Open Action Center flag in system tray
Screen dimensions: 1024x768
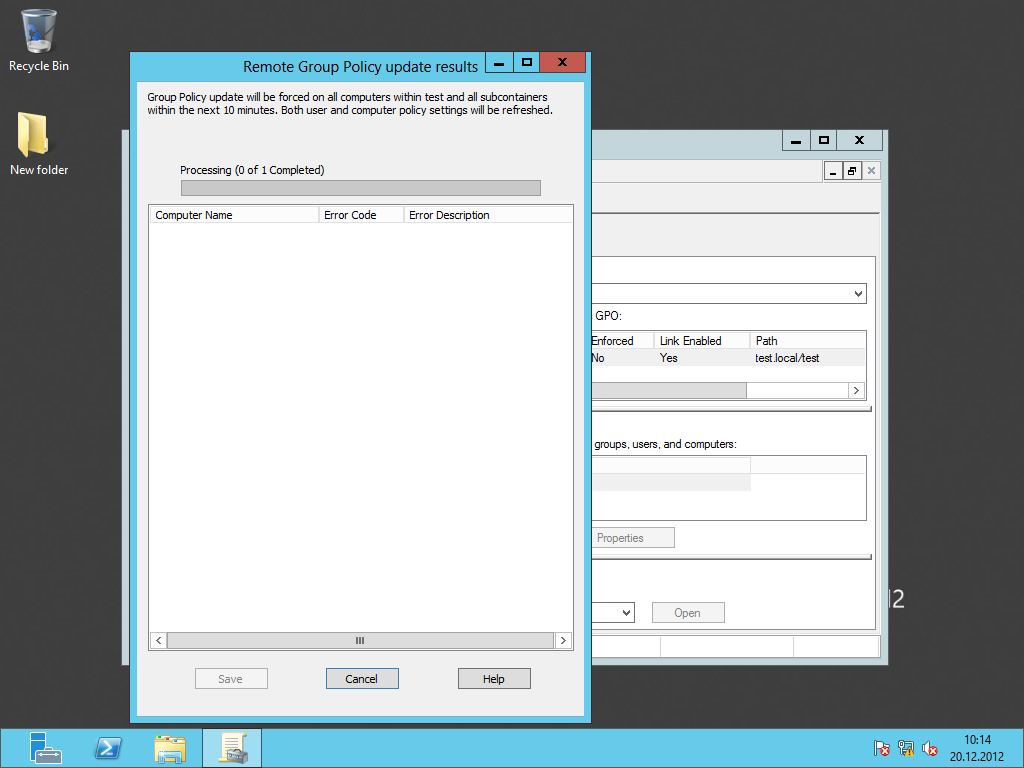[881, 748]
